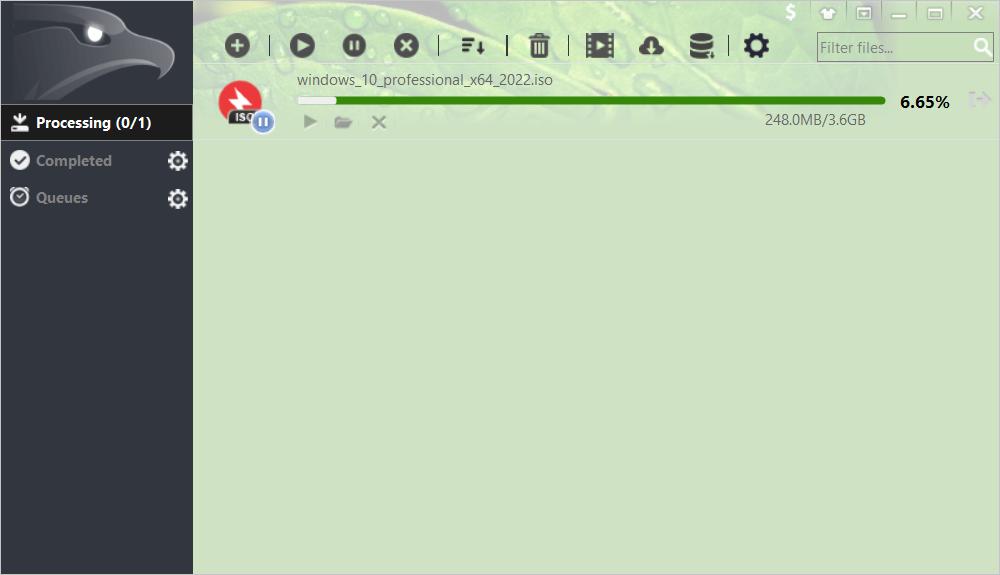The height and width of the screenshot is (575, 1000).
Task: Click the eagle logo in sidebar
Action: 96,52
